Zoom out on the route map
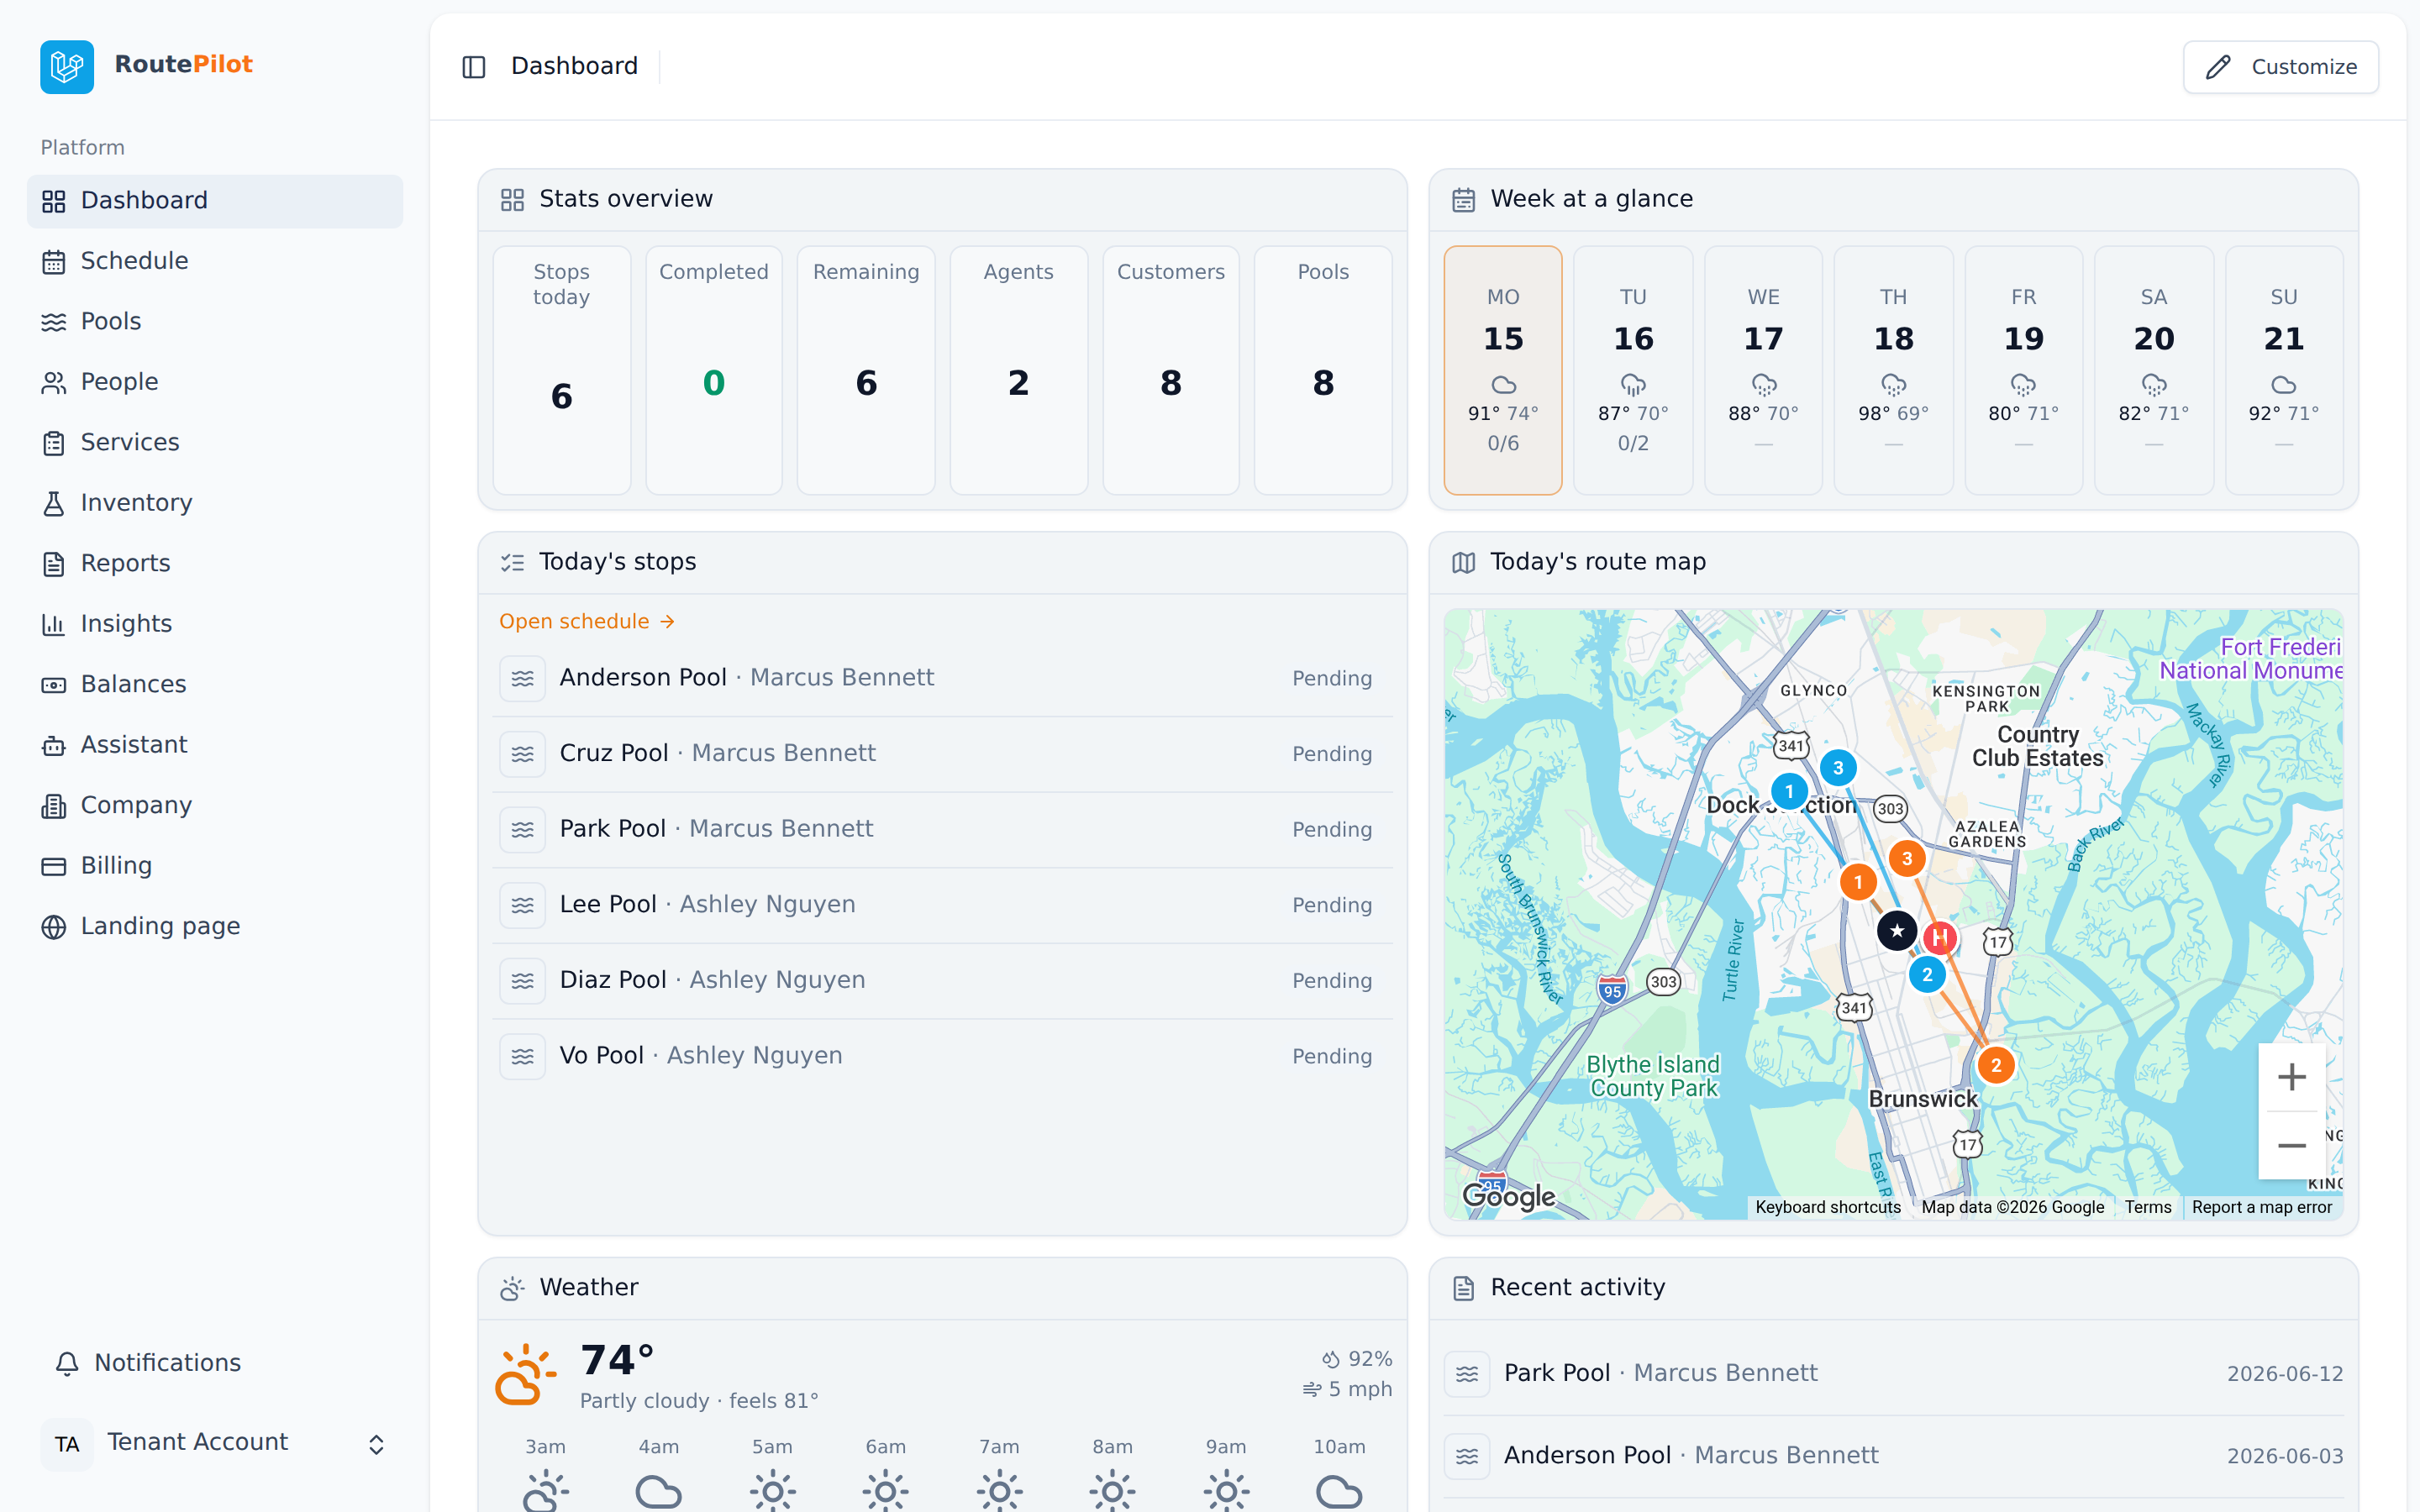2420x1512 pixels. tap(2291, 1145)
